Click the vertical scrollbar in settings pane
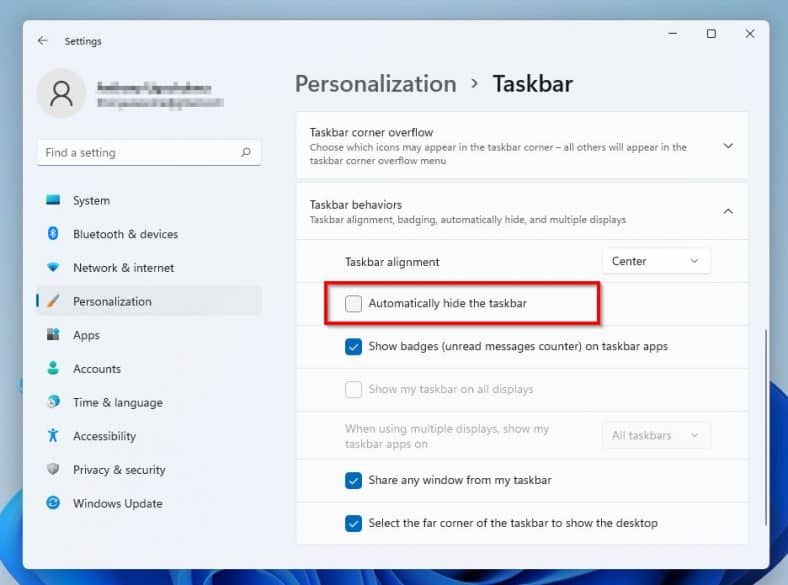Viewport: 788px width, 585px height. (x=765, y=427)
